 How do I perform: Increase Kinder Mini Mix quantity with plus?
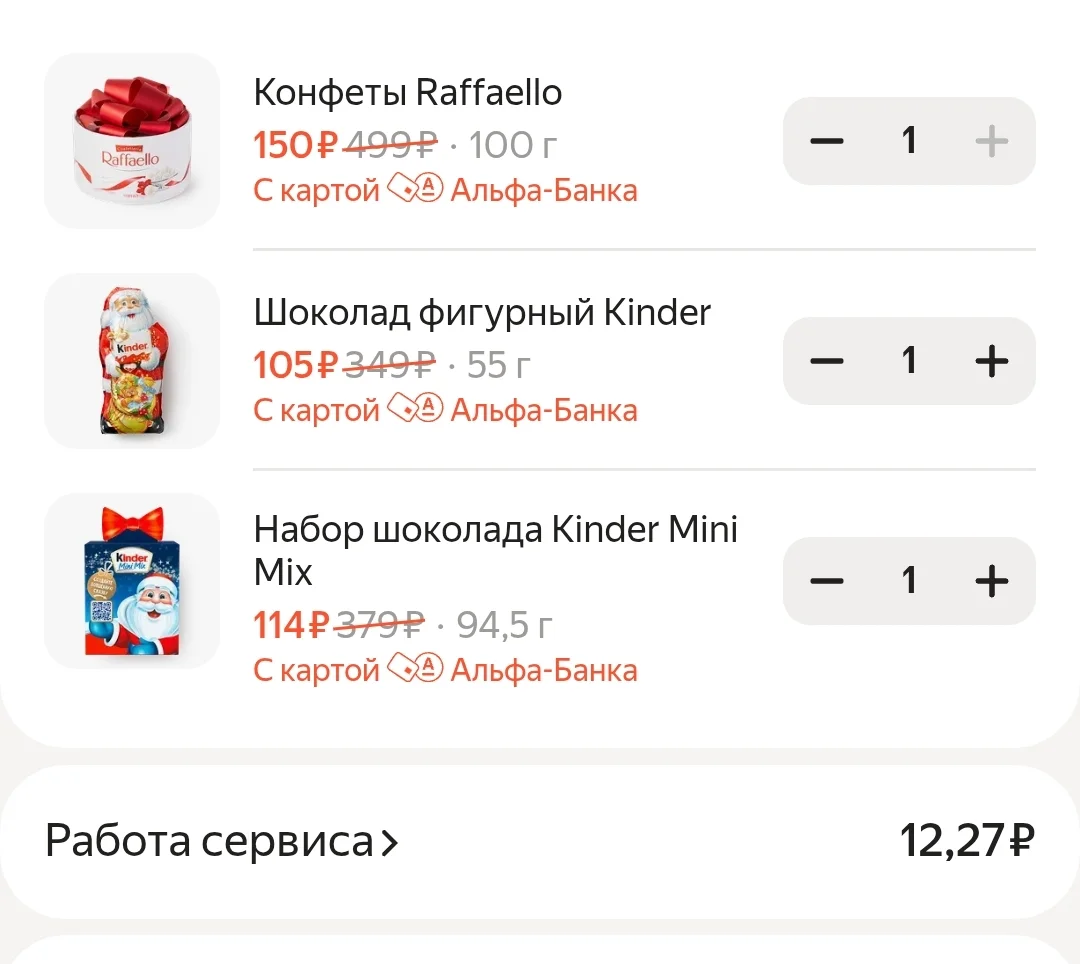pos(992,581)
